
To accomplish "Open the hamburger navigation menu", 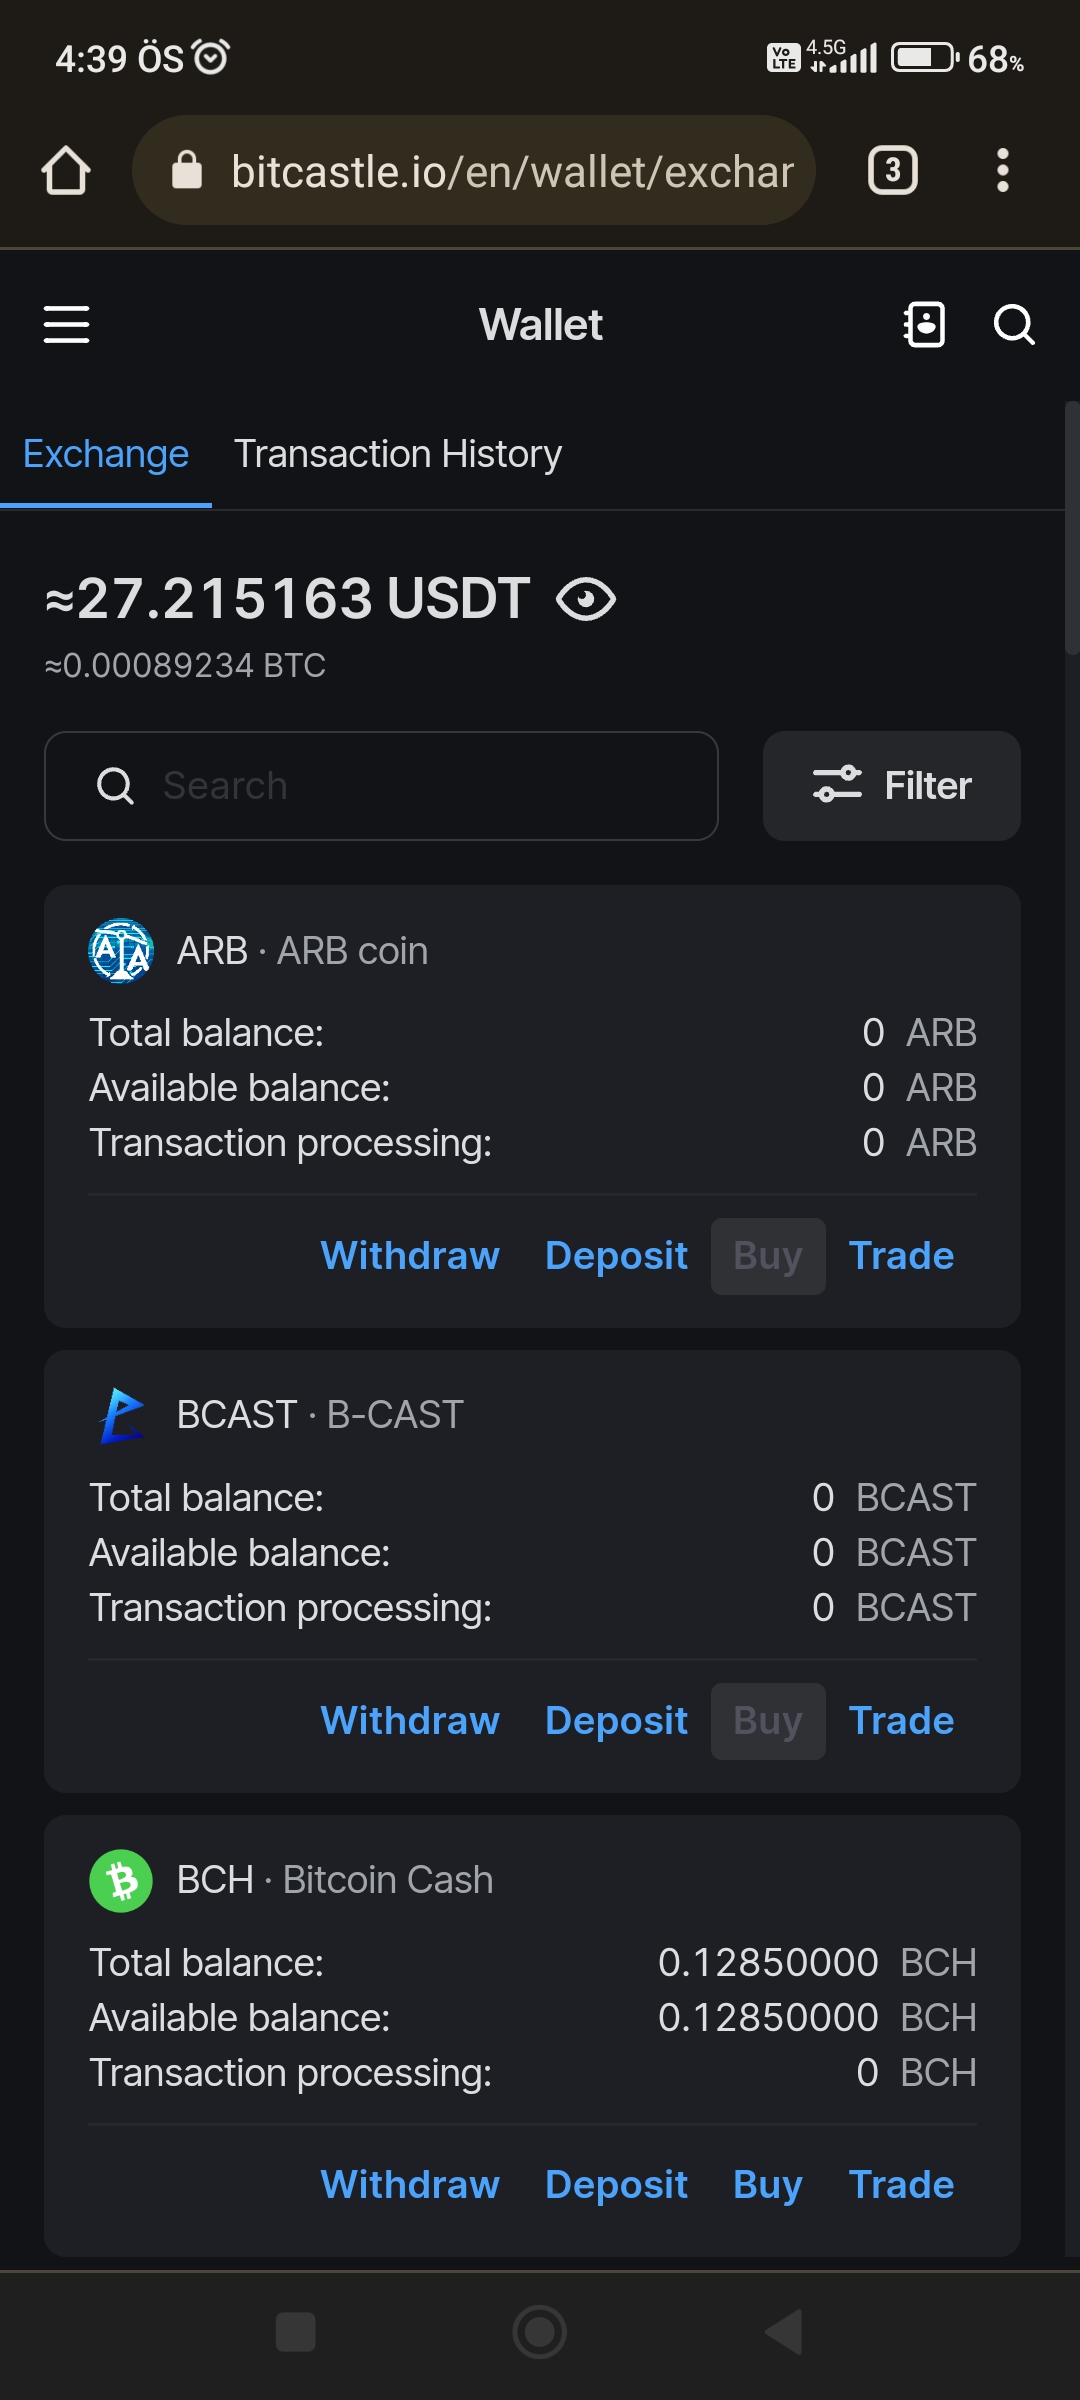I will [x=66, y=325].
